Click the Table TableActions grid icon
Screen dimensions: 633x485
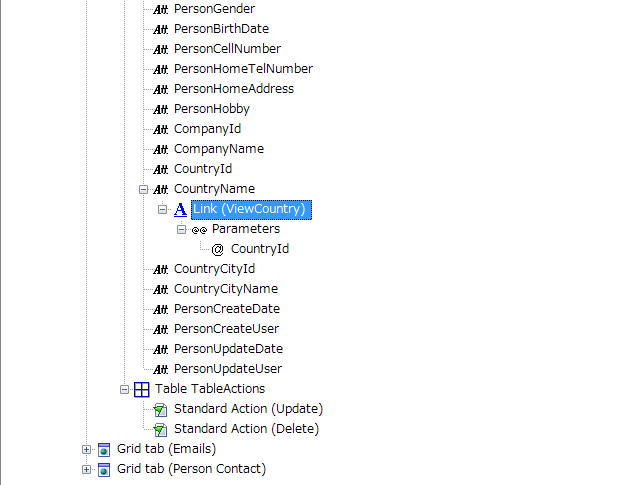(x=142, y=389)
